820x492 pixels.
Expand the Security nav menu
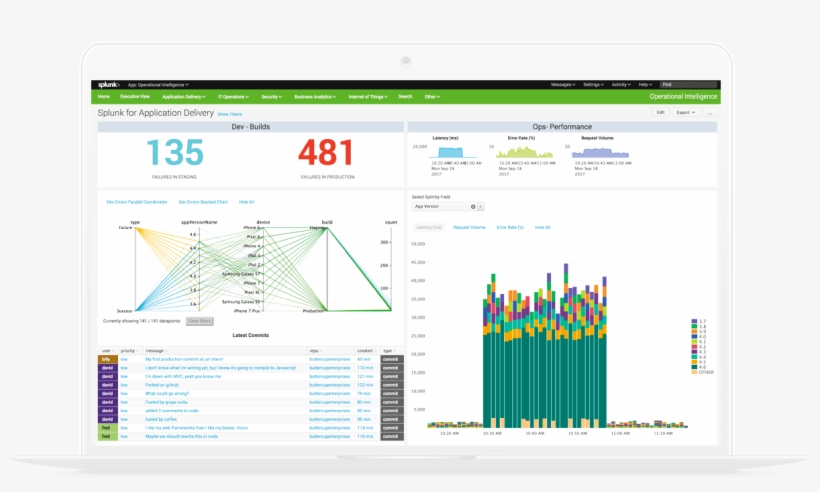click(x=271, y=97)
